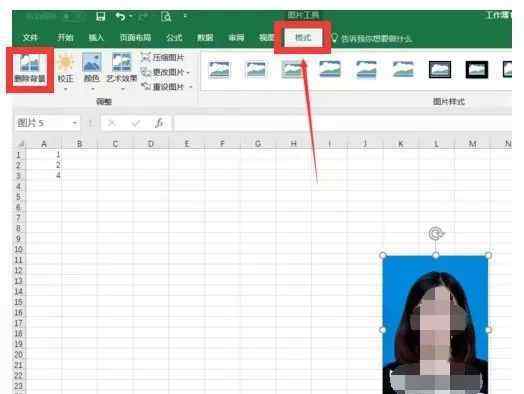The width and height of the screenshot is (524, 394).
Task: Click the undo arrow in the quick access toolbar
Action: pyautogui.click(x=121, y=16)
